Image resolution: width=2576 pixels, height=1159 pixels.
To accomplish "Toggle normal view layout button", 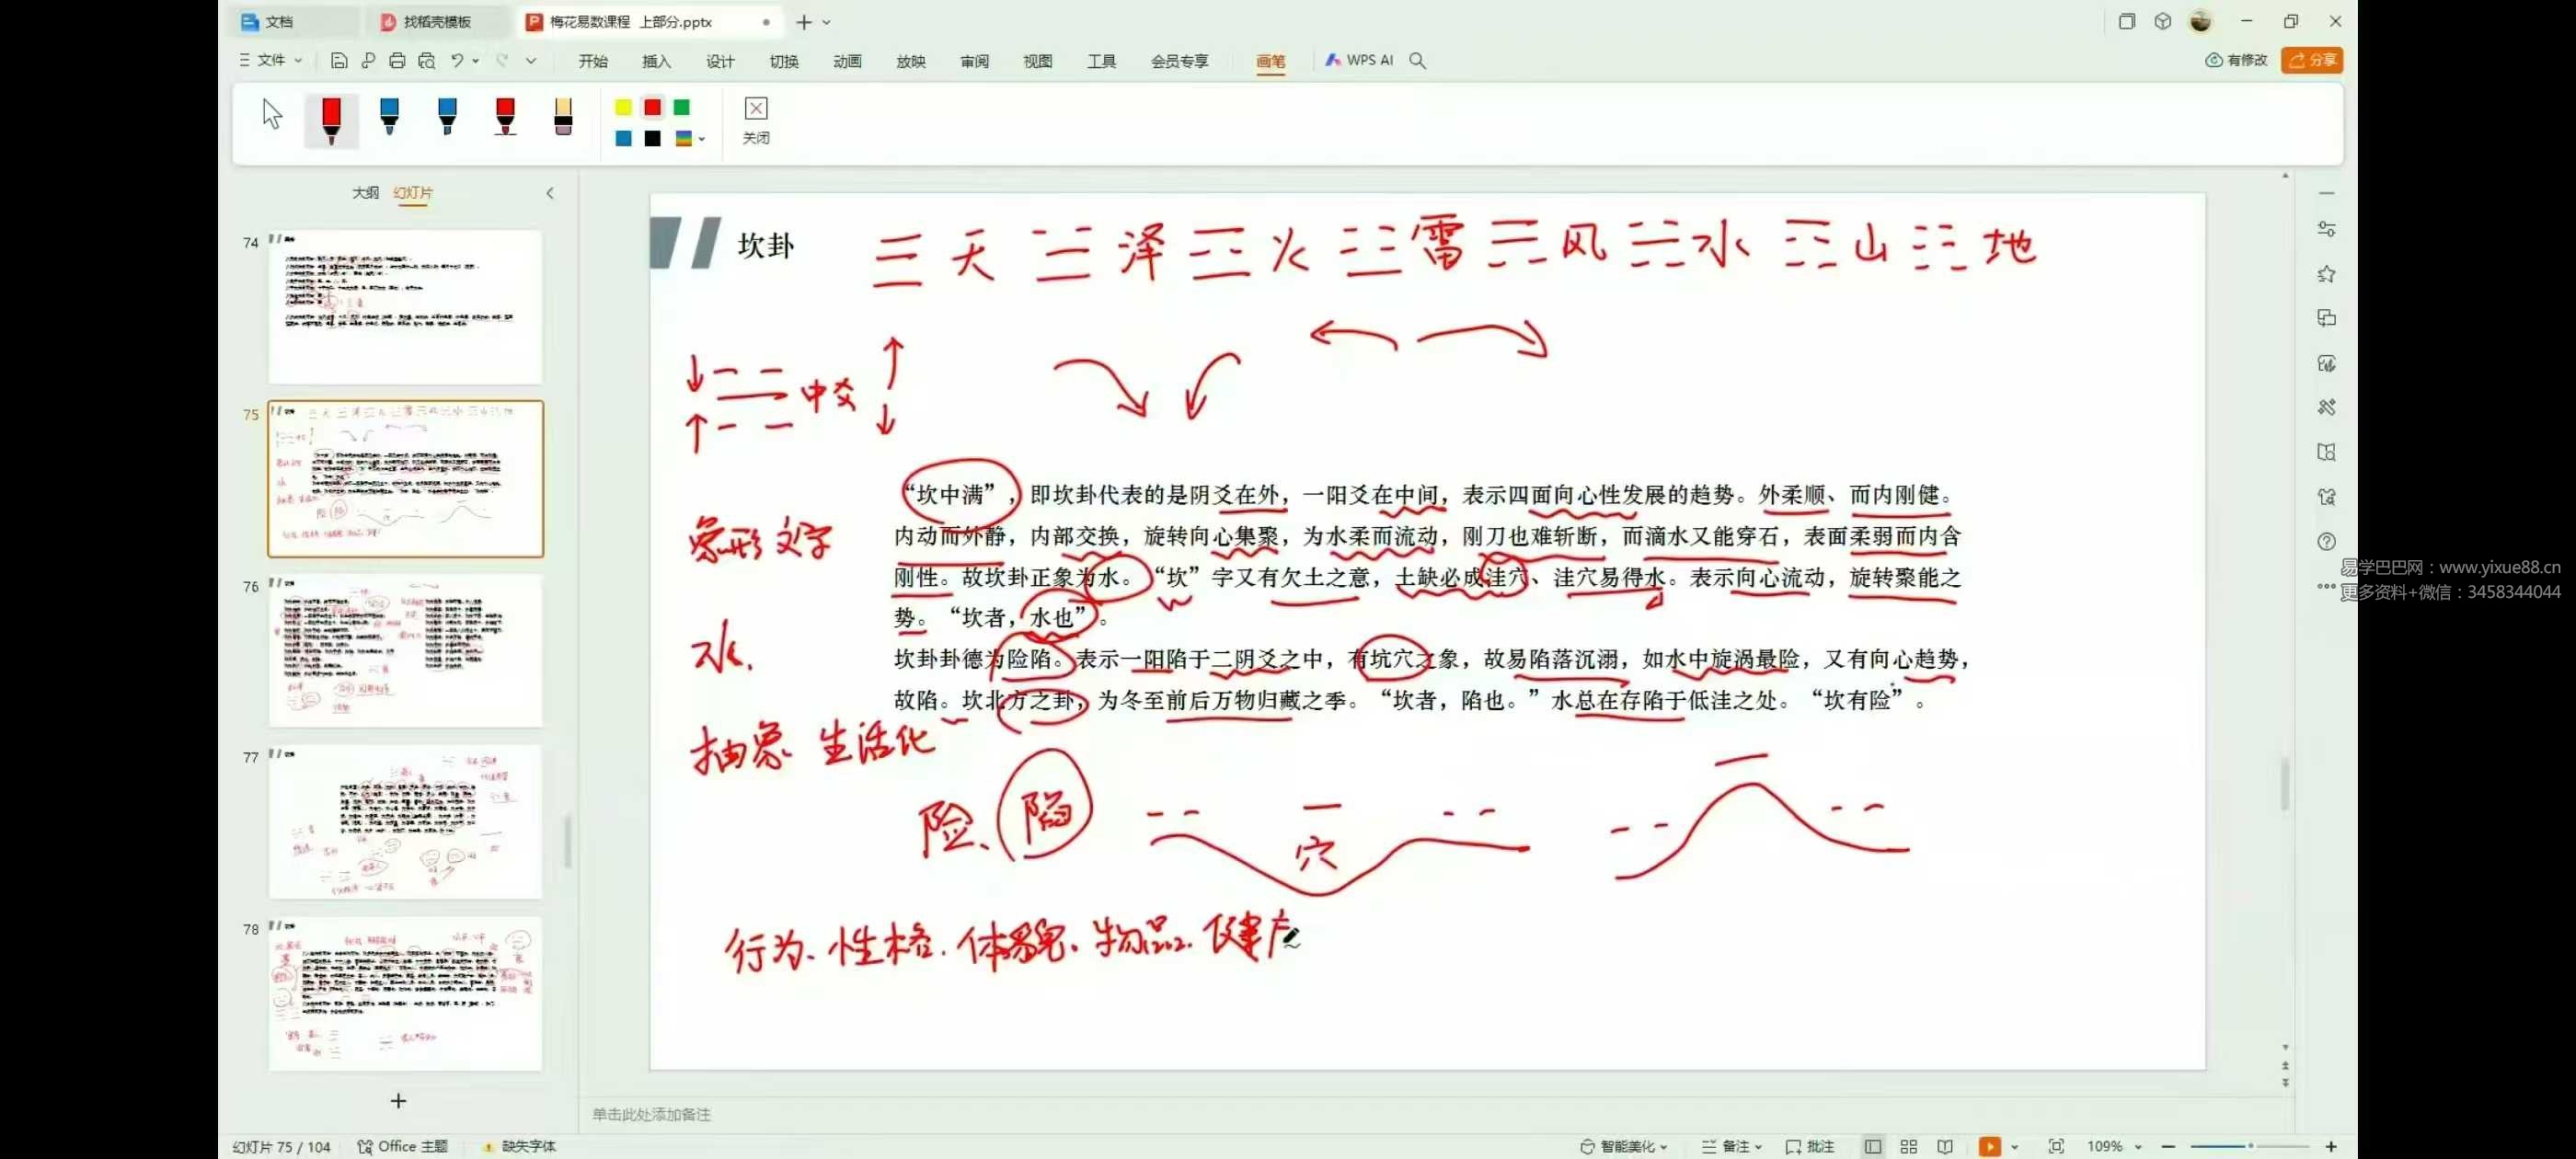I will click(1872, 1146).
